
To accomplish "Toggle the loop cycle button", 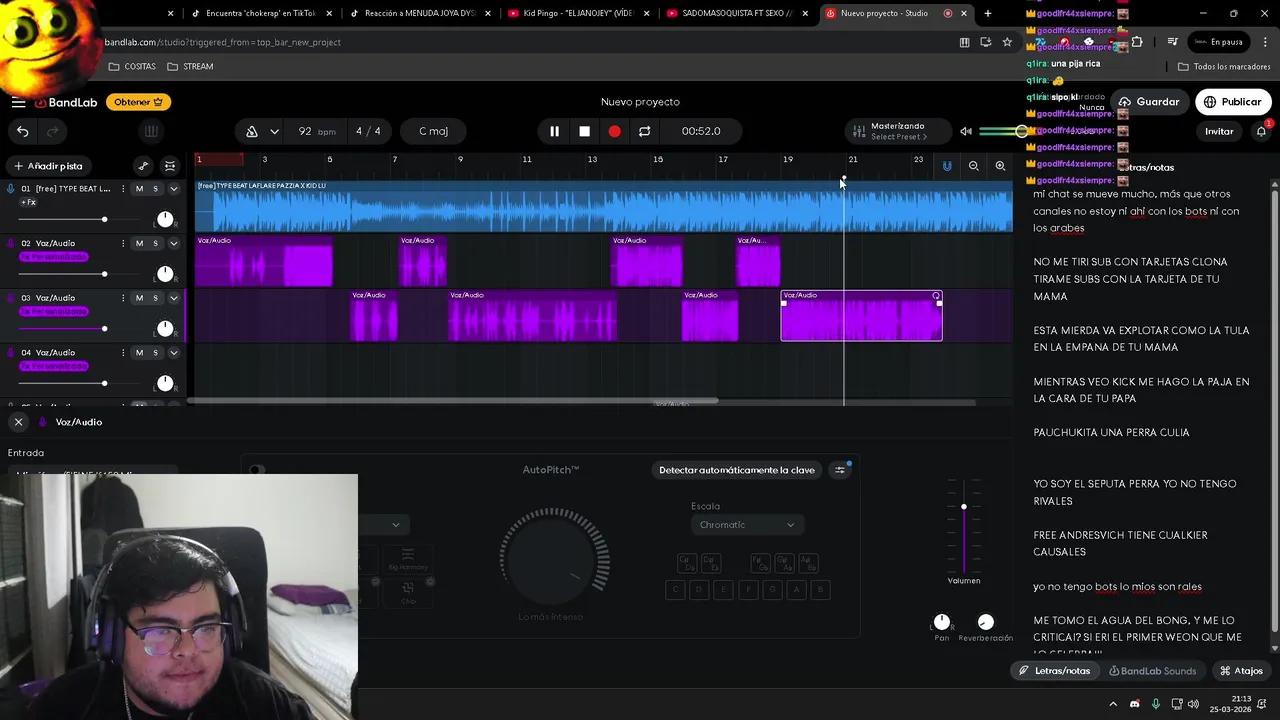I will point(644,131).
